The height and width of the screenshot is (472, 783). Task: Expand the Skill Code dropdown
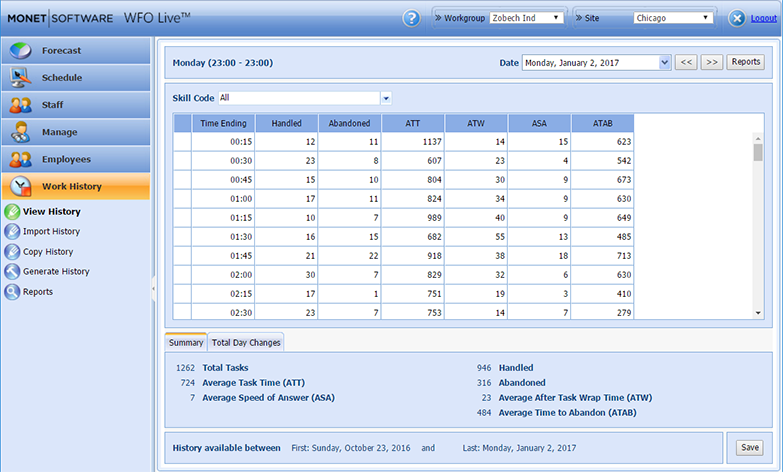tap(386, 98)
